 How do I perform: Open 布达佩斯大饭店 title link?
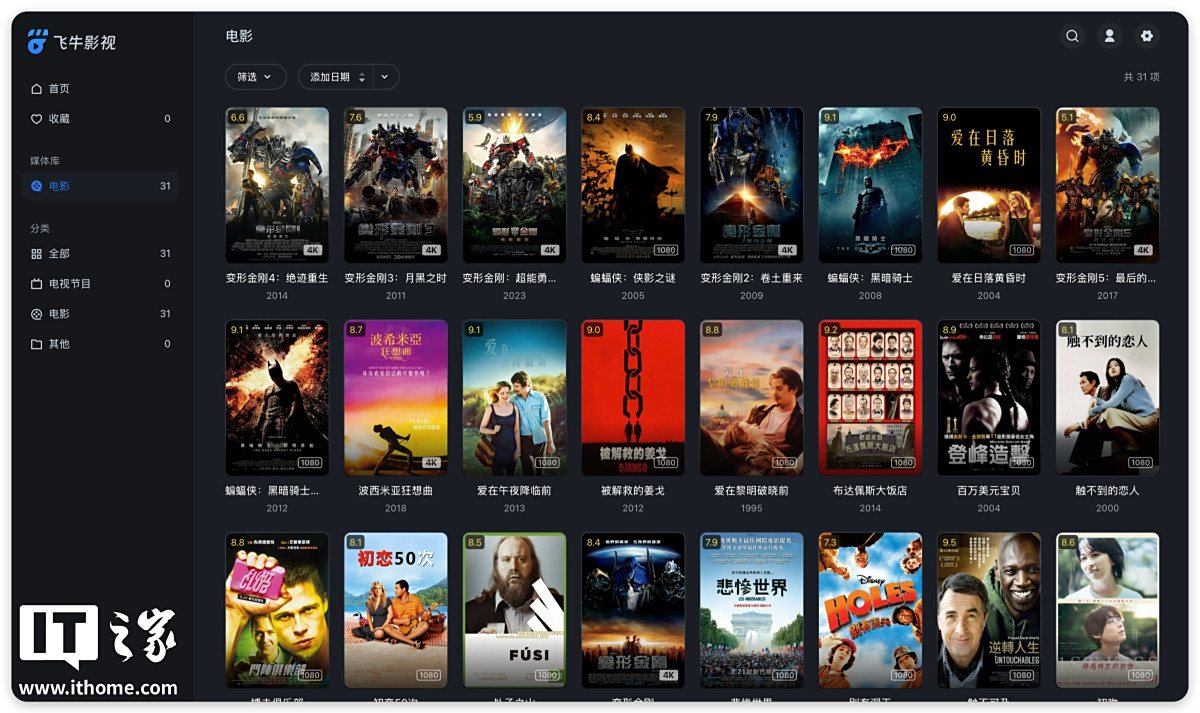pyautogui.click(x=870, y=491)
